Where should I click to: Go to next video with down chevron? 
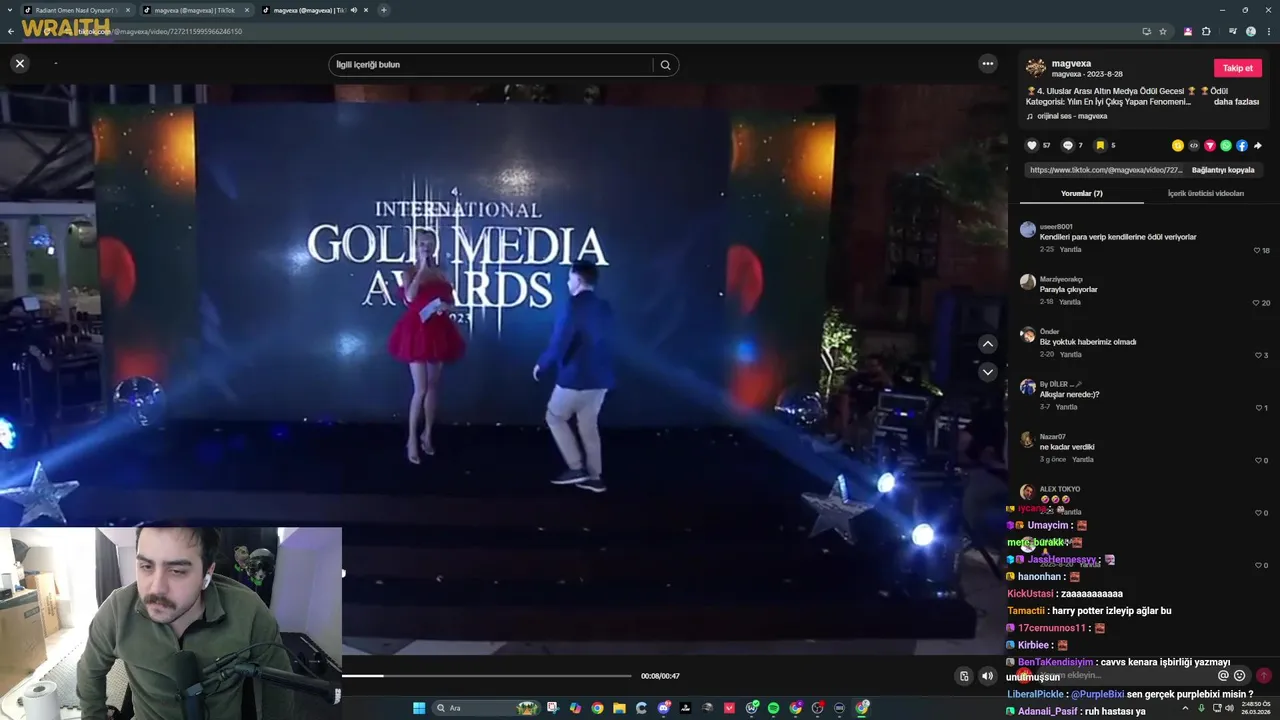(988, 372)
